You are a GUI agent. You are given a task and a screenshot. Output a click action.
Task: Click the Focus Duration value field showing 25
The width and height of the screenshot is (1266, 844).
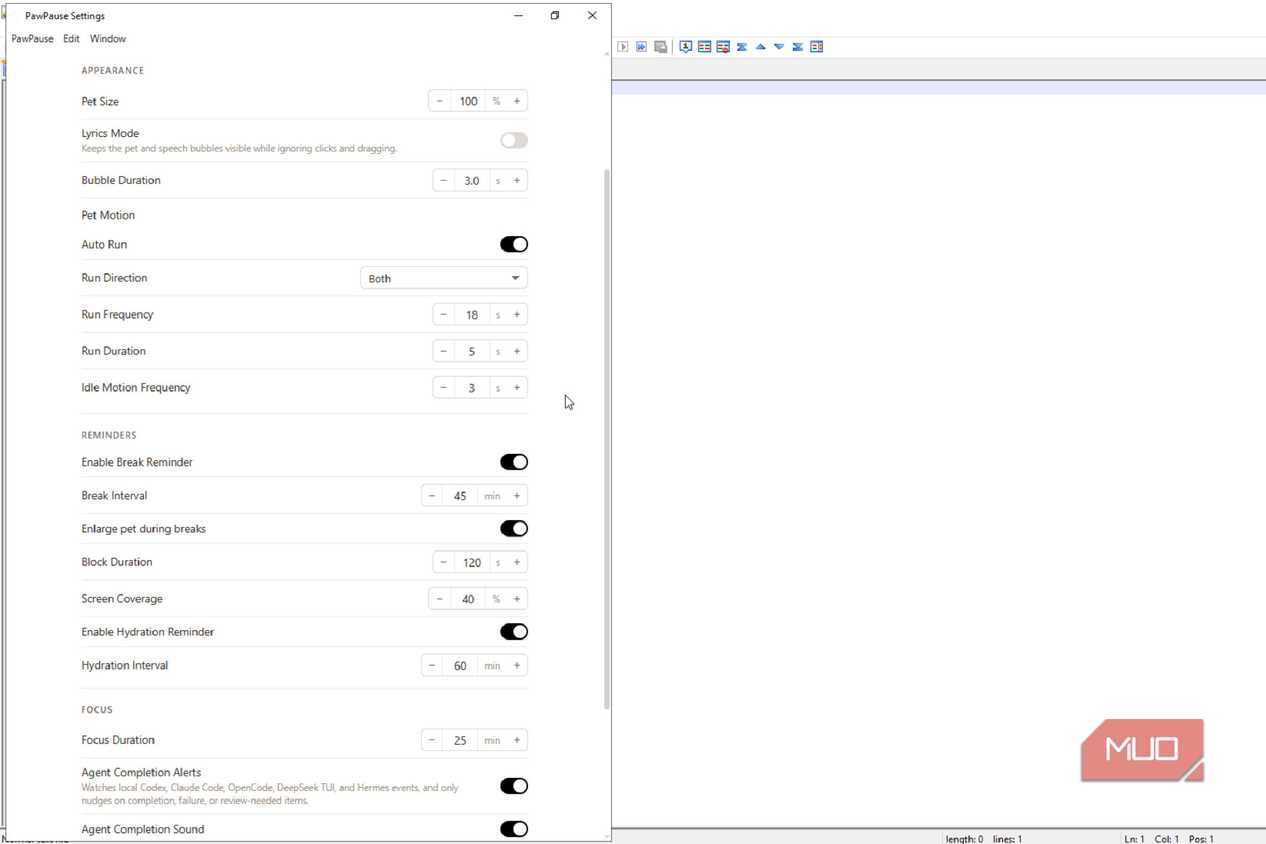pos(460,741)
